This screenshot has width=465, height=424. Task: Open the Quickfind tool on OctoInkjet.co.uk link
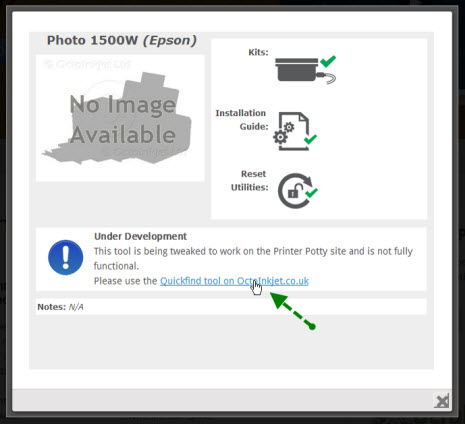[234, 281]
